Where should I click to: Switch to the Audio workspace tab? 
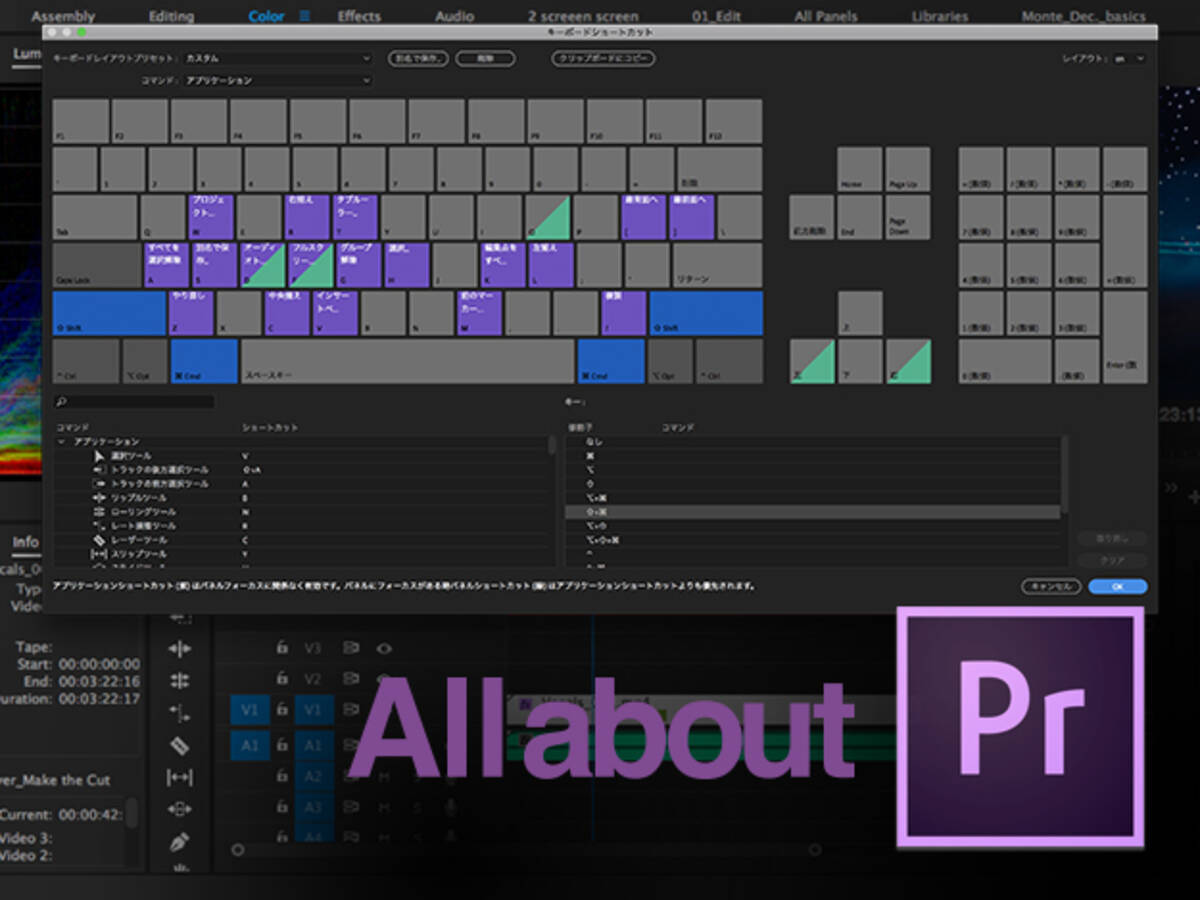click(x=454, y=15)
